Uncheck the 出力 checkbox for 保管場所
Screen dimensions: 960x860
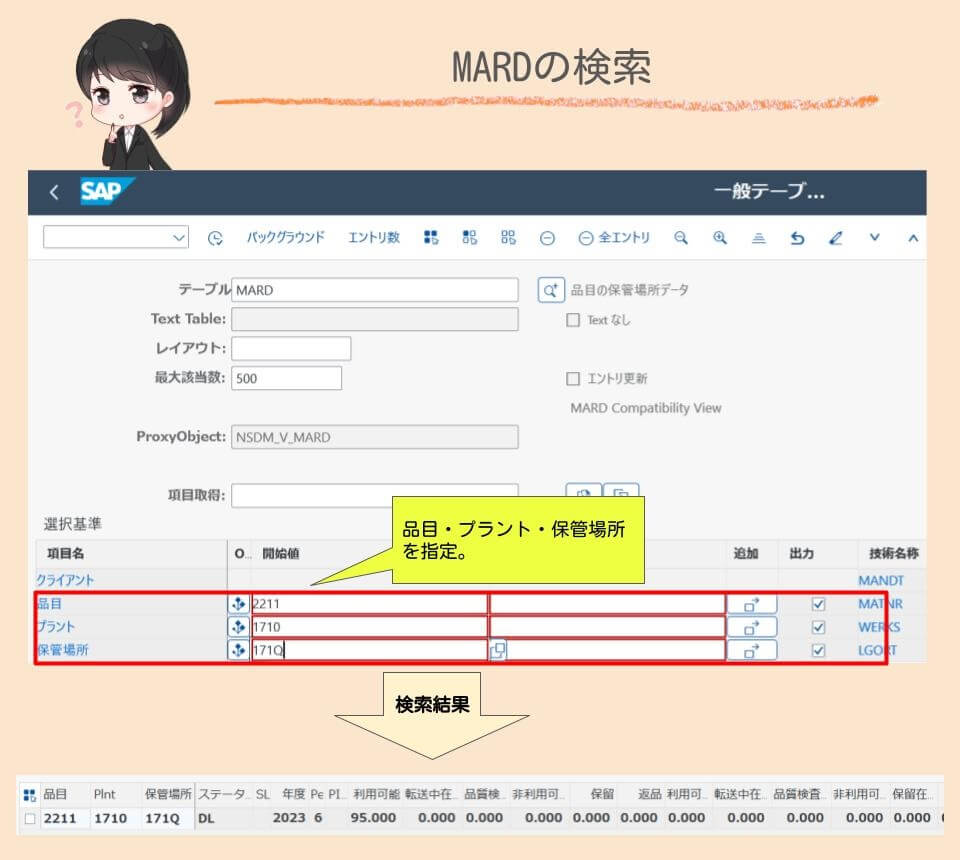[x=818, y=650]
